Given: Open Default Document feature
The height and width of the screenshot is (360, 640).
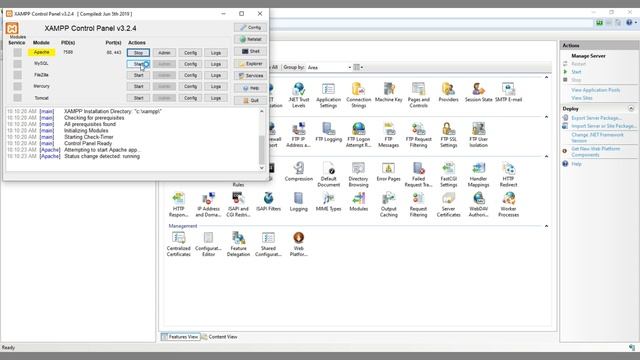Looking at the screenshot, I should click(328, 174).
